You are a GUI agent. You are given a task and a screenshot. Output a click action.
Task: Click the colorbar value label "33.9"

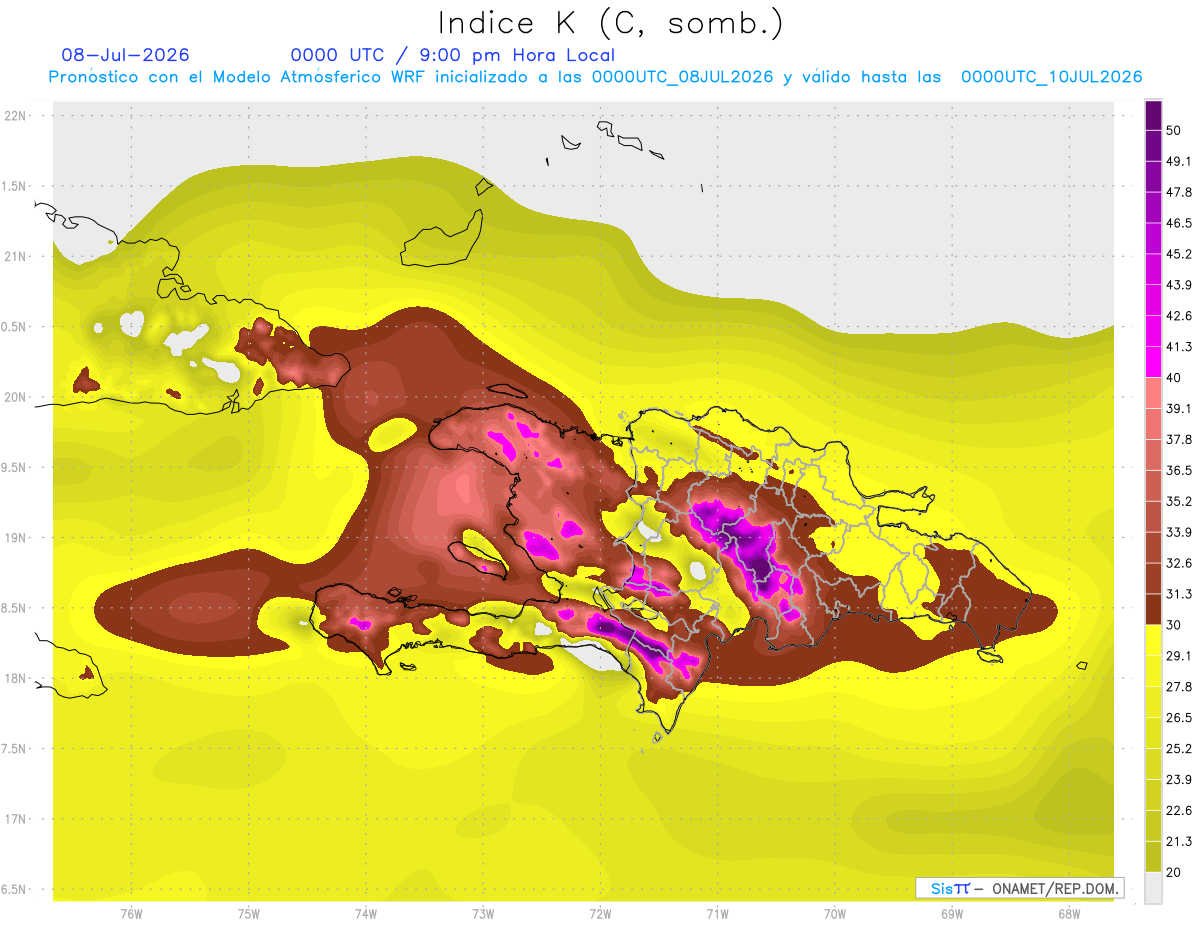pyautogui.click(x=1179, y=532)
